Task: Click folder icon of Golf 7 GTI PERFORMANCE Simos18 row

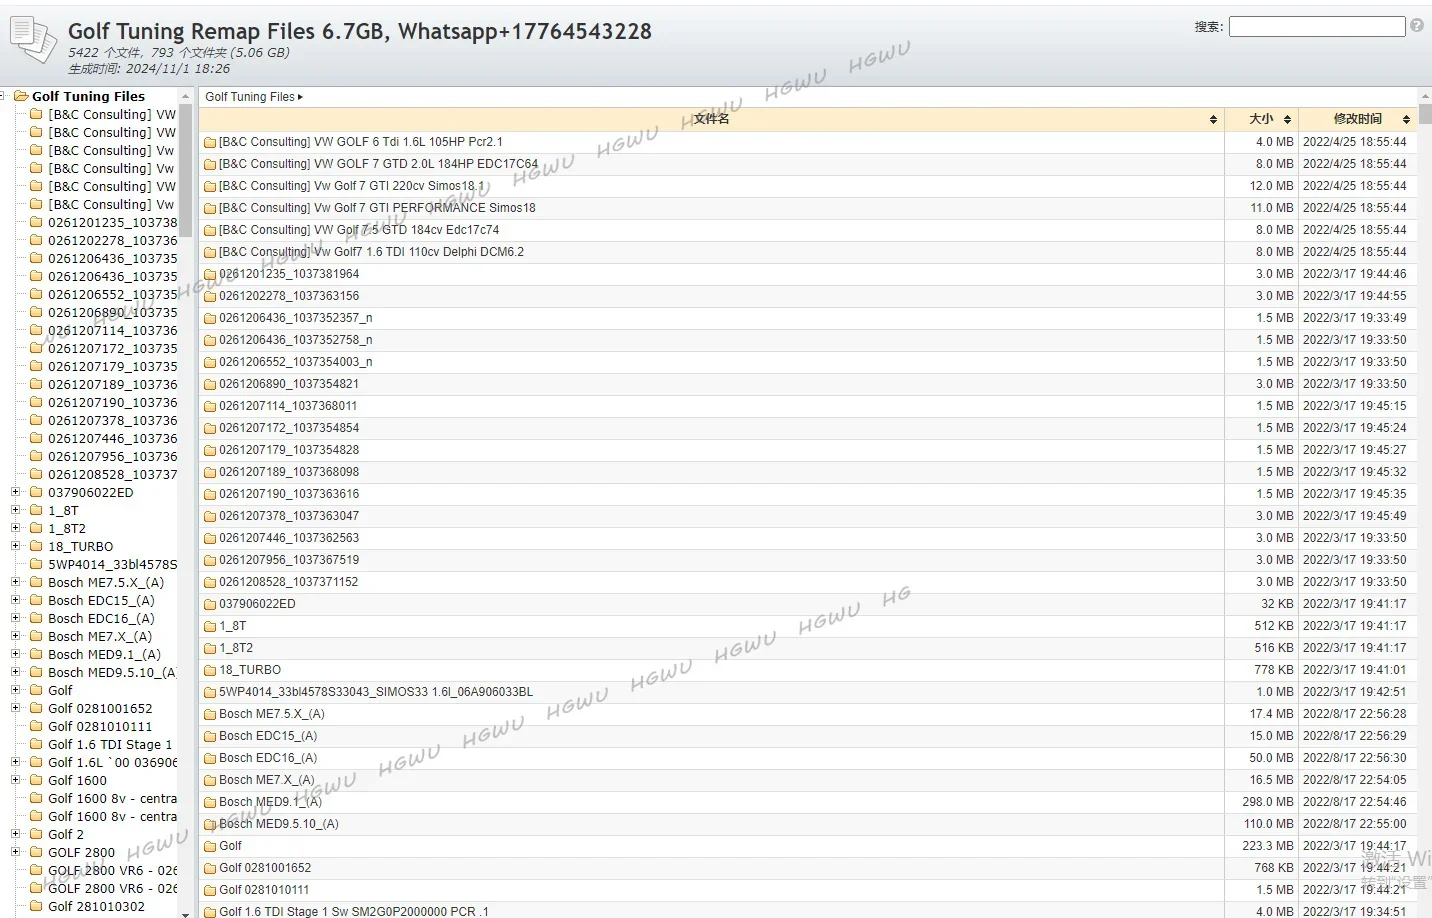Action: point(210,208)
